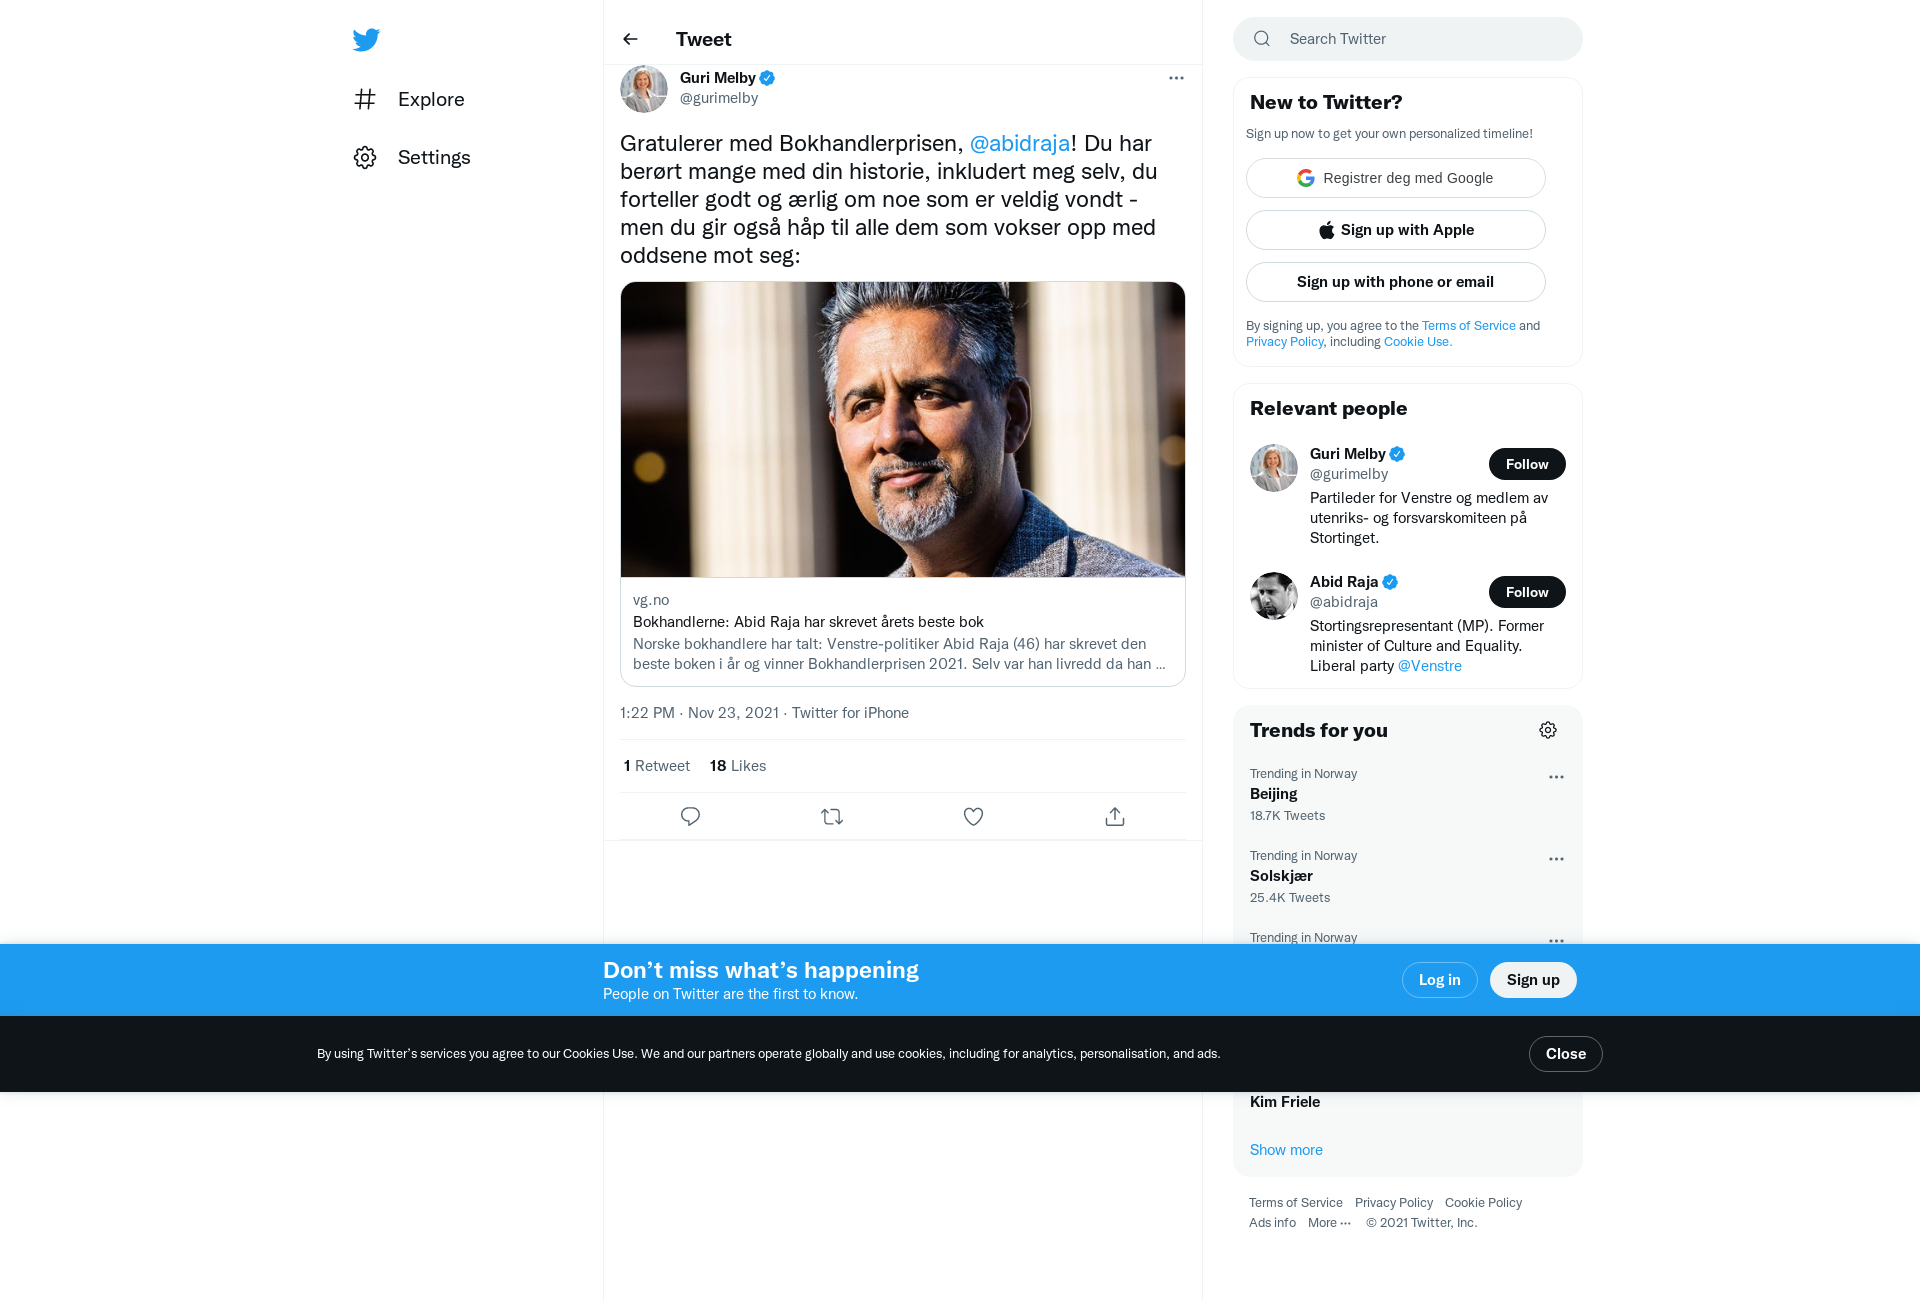
Task: Sign up with Apple
Action: click(1395, 230)
